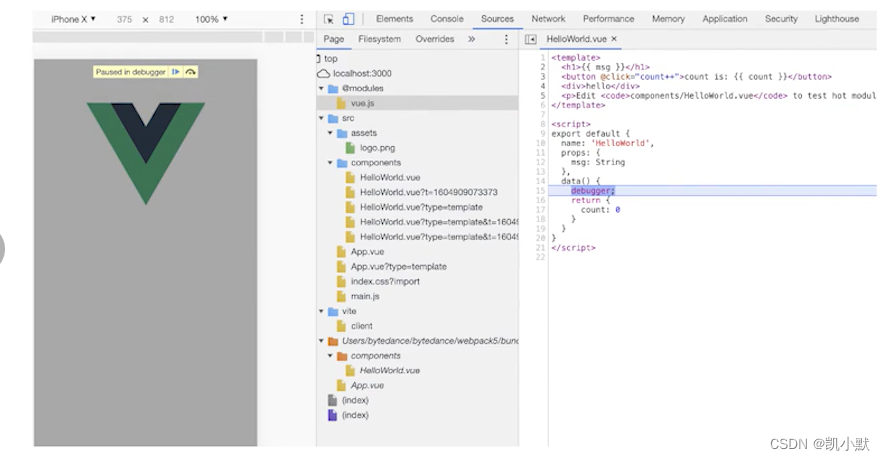885x461 pixels.
Task: Select the Overrides navigator tab
Action: click(x=435, y=39)
